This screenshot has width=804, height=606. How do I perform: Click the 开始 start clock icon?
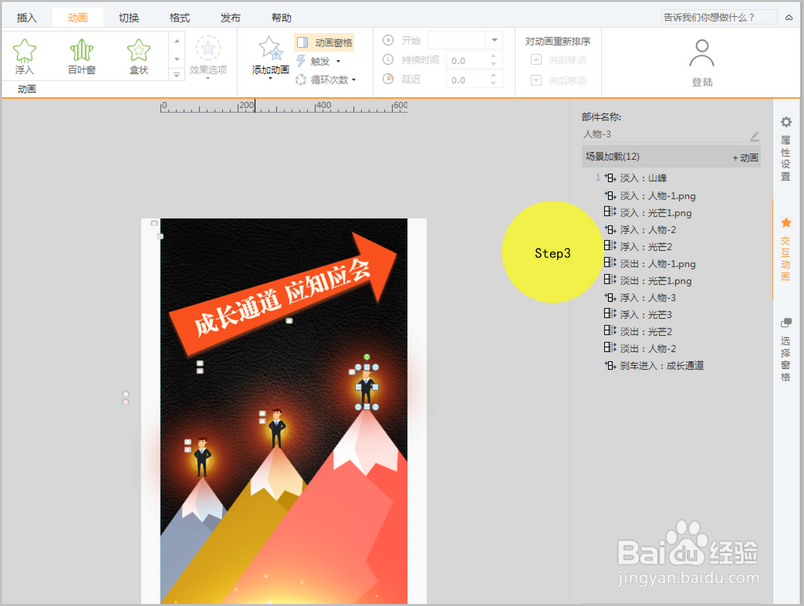388,40
